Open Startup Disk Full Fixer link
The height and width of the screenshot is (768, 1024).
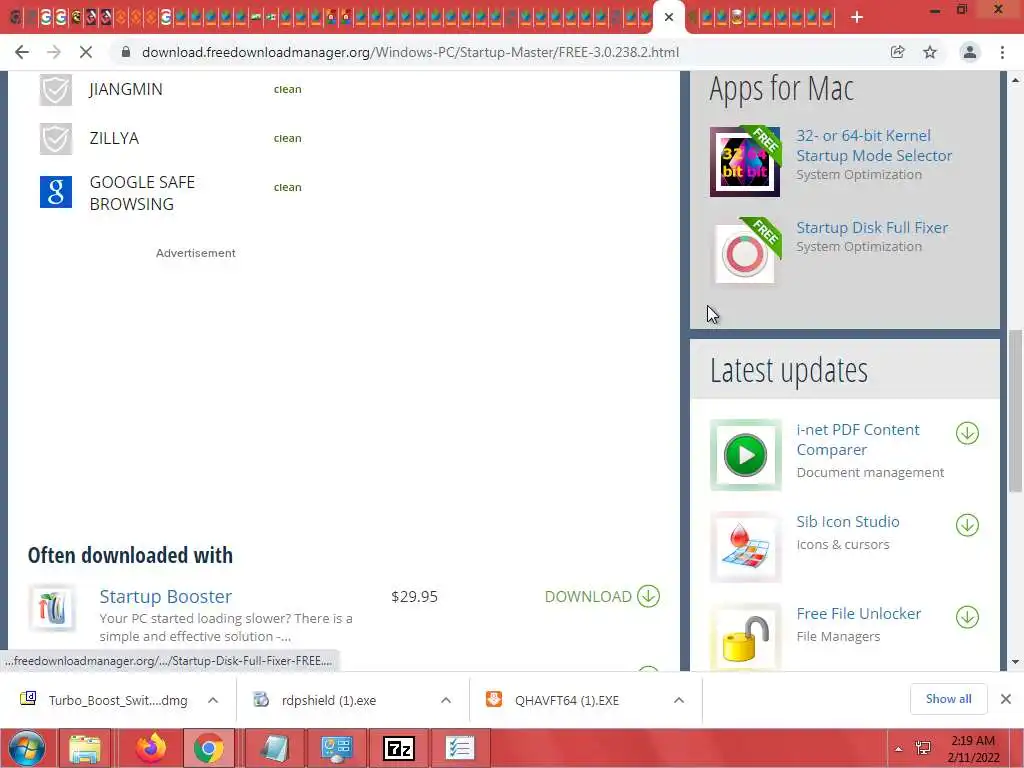pos(872,228)
